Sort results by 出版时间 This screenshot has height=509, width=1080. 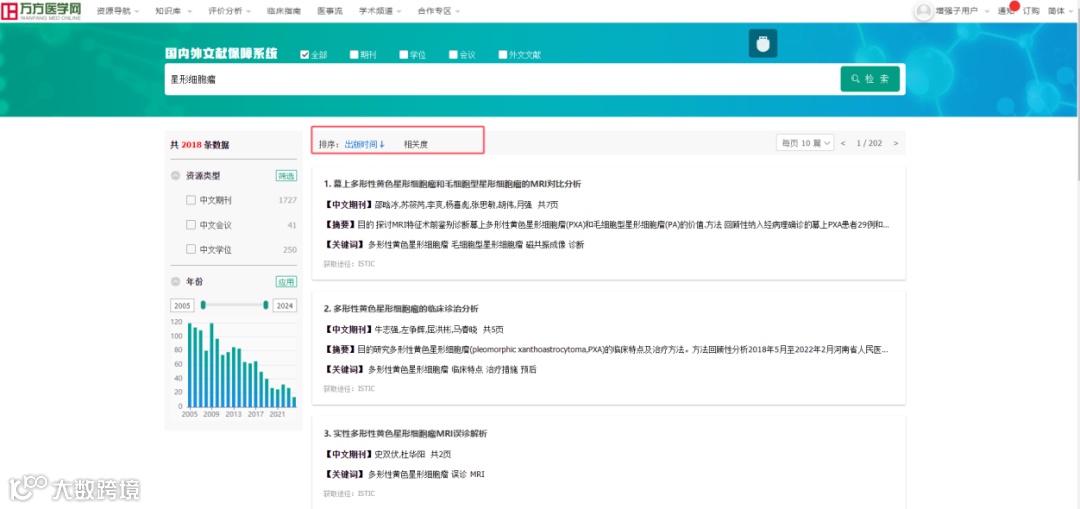click(x=364, y=145)
